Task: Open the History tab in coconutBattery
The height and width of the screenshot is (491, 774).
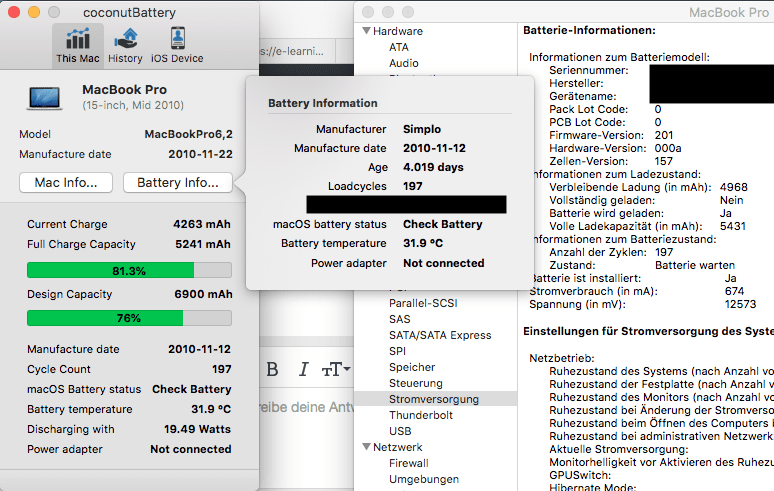Action: (125, 46)
